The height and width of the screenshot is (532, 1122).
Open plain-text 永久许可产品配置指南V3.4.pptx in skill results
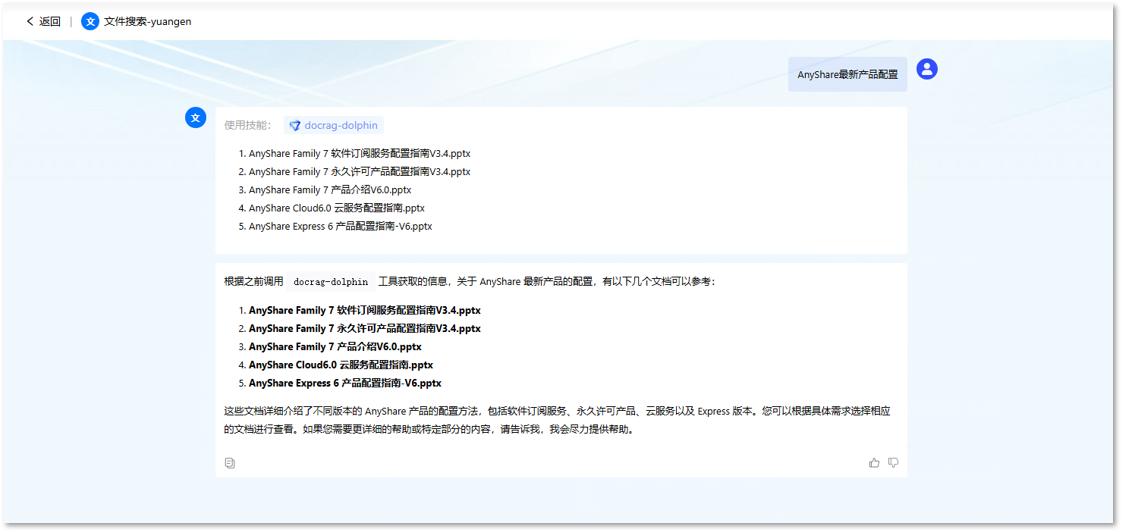tap(359, 172)
